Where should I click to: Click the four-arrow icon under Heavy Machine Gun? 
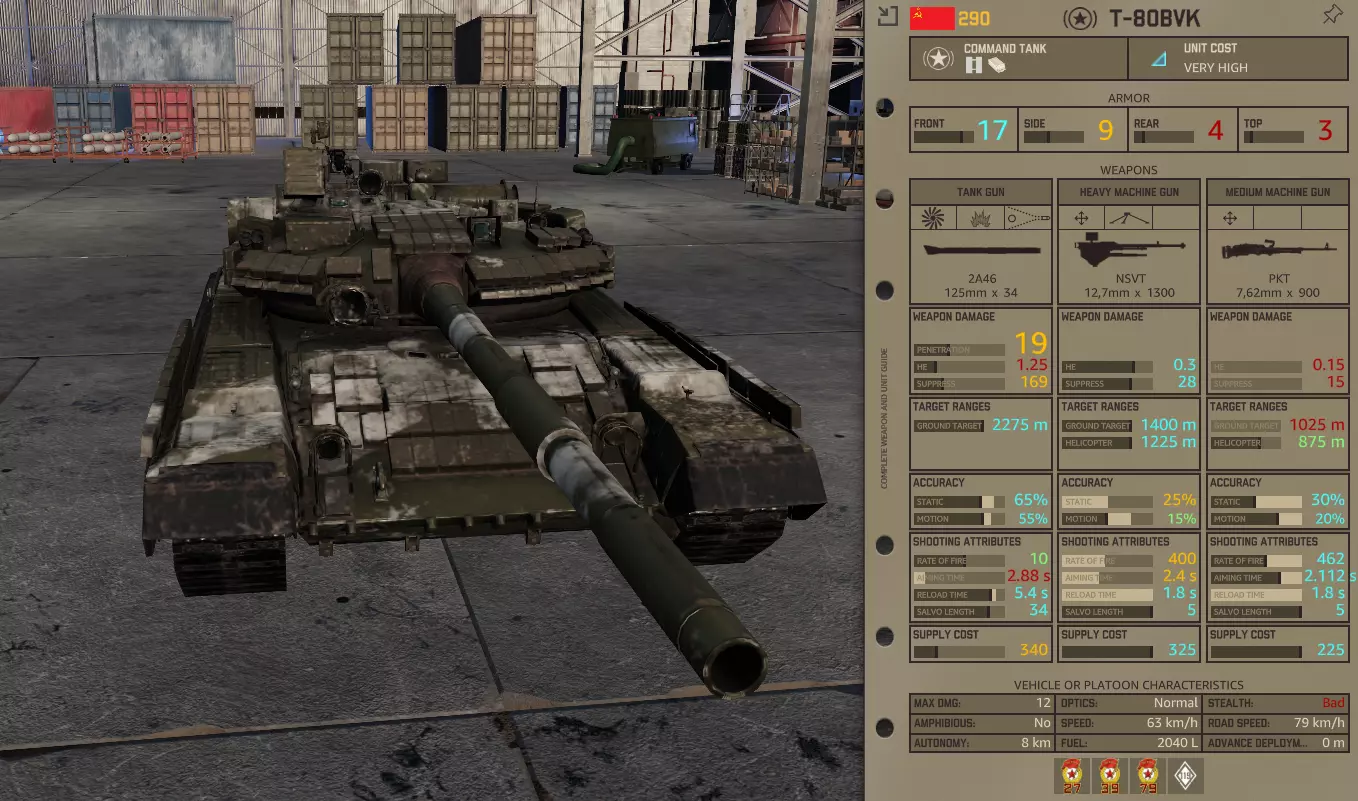1081,217
